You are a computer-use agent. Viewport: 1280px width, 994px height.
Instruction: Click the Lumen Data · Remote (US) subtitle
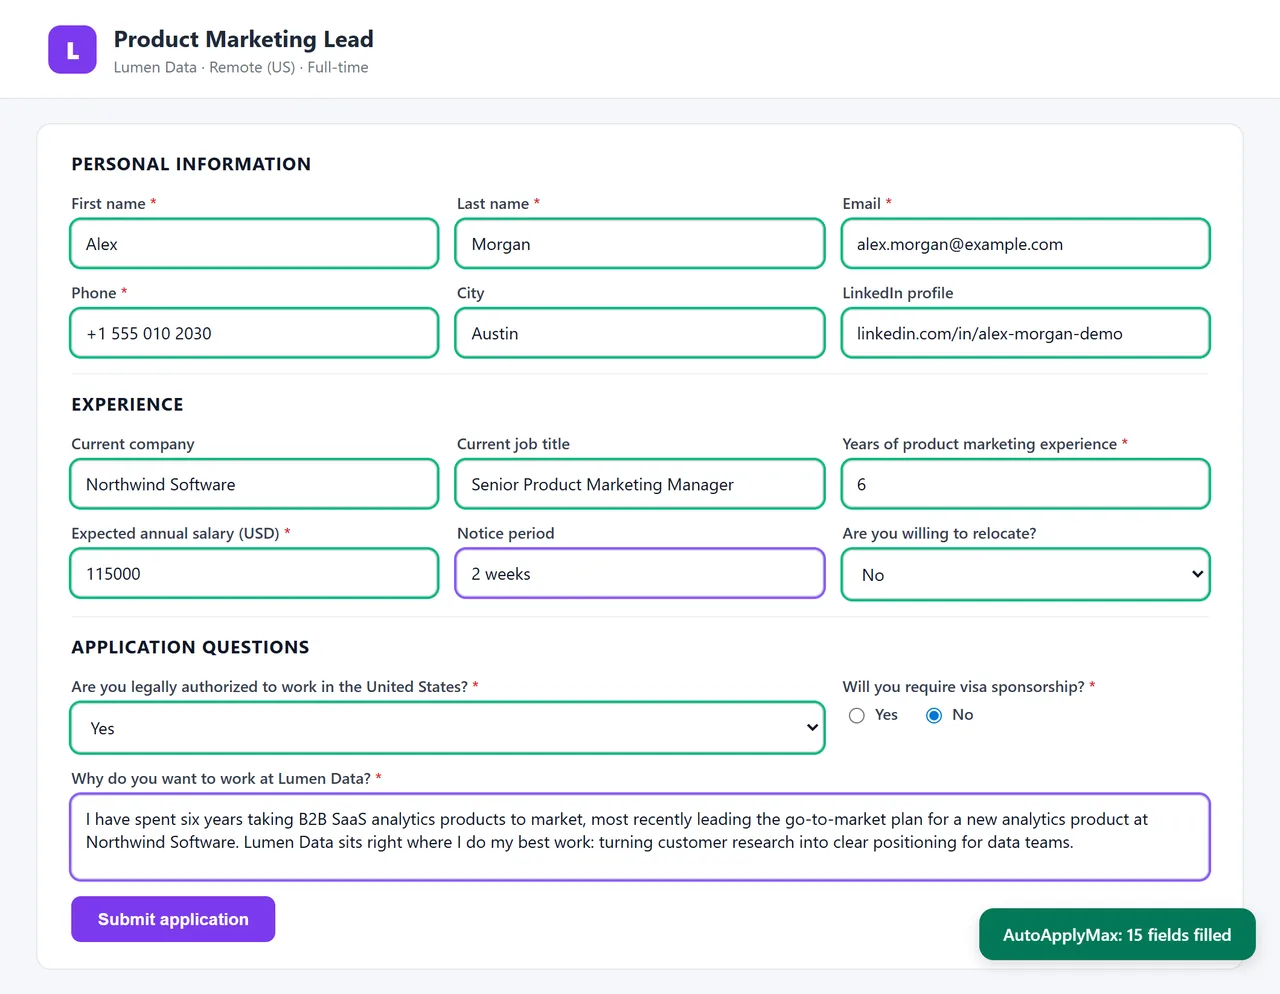[x=241, y=67]
